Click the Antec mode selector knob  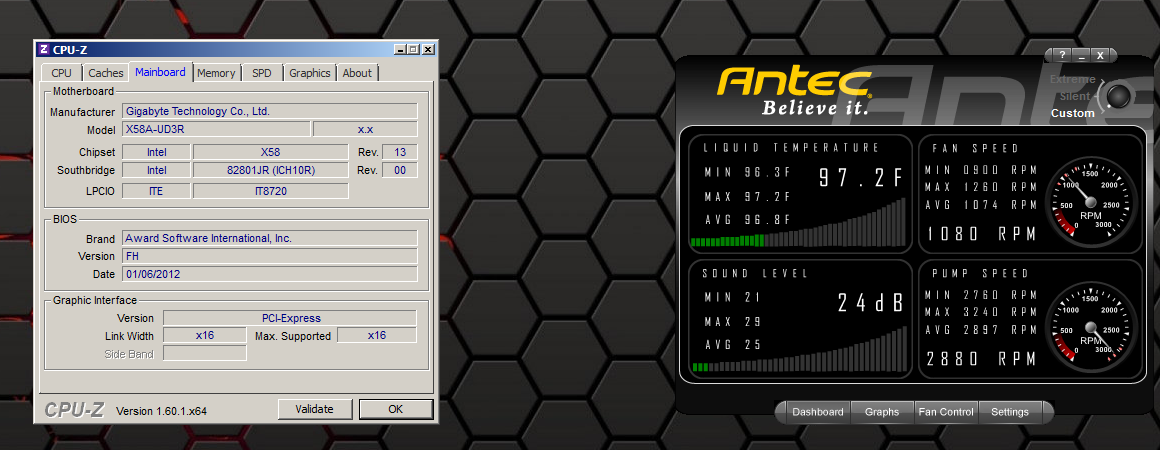coord(1119,96)
